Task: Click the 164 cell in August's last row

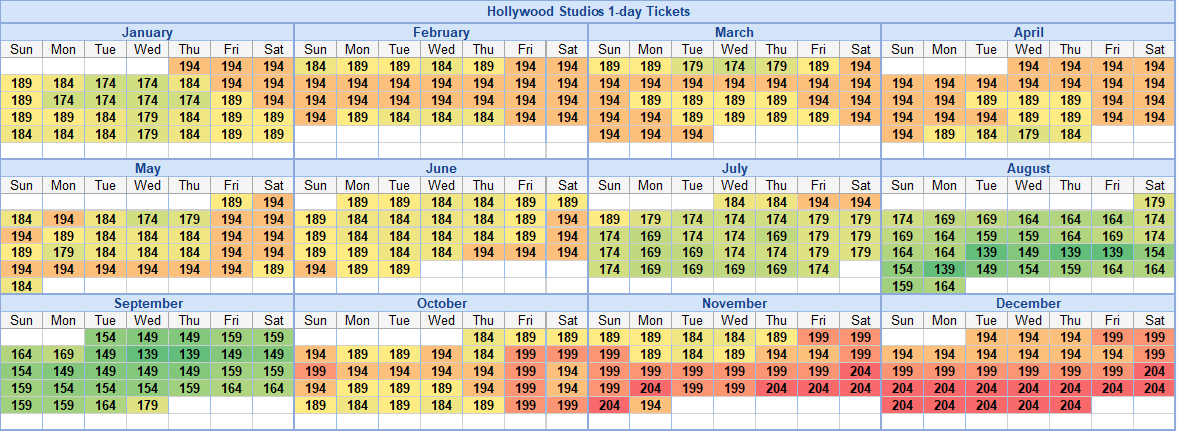Action: (x=944, y=286)
